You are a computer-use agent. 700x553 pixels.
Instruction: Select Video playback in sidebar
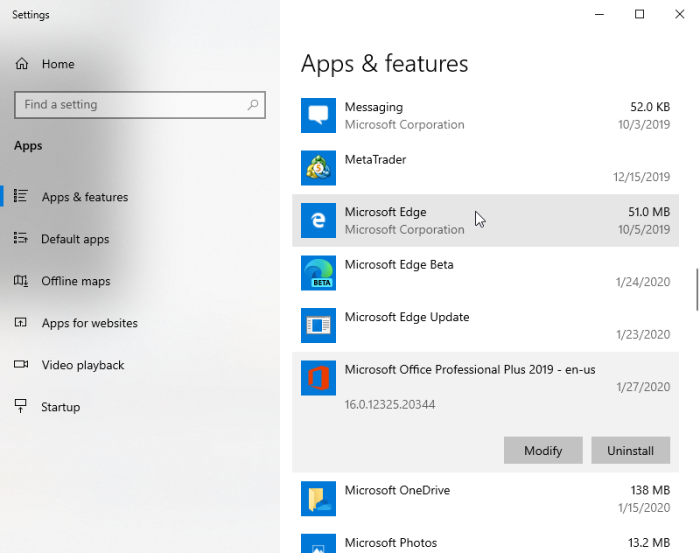coord(83,365)
